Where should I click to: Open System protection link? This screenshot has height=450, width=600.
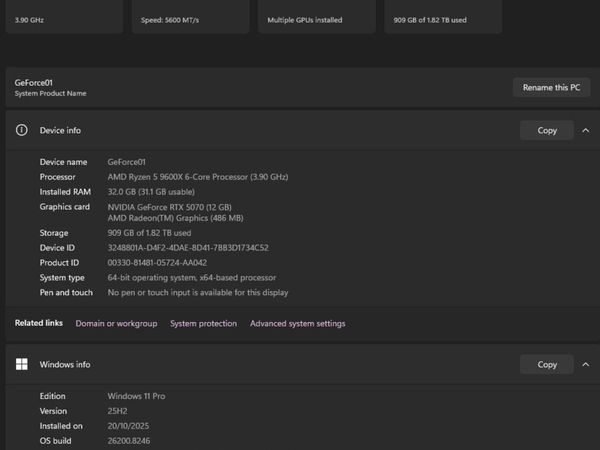(x=204, y=324)
